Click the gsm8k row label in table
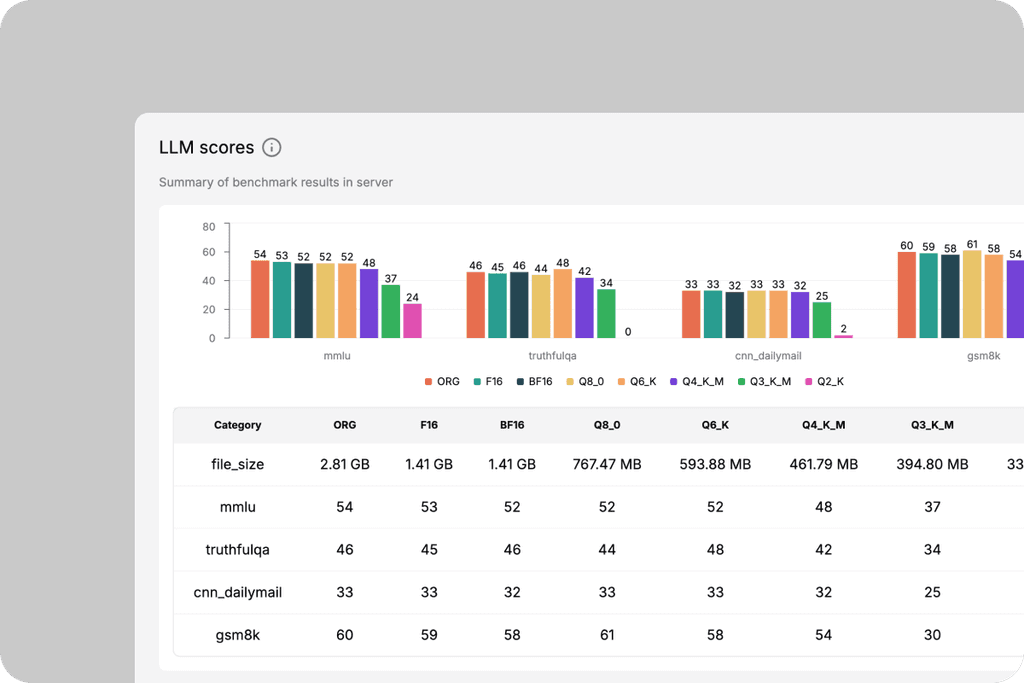This screenshot has width=1024, height=683. tap(238, 635)
